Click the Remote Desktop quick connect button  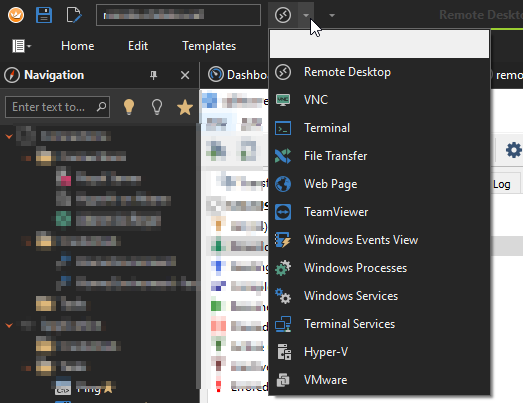tap(283, 15)
